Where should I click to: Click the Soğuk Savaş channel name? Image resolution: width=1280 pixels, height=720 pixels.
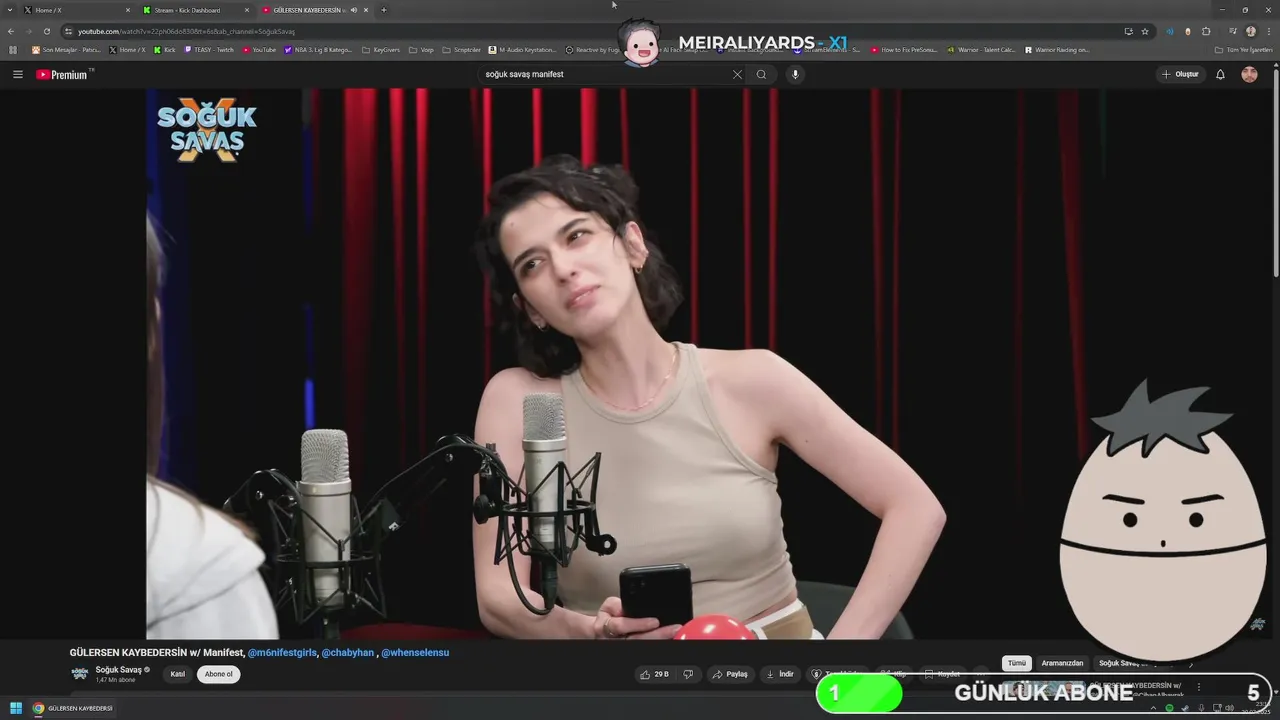click(119, 669)
